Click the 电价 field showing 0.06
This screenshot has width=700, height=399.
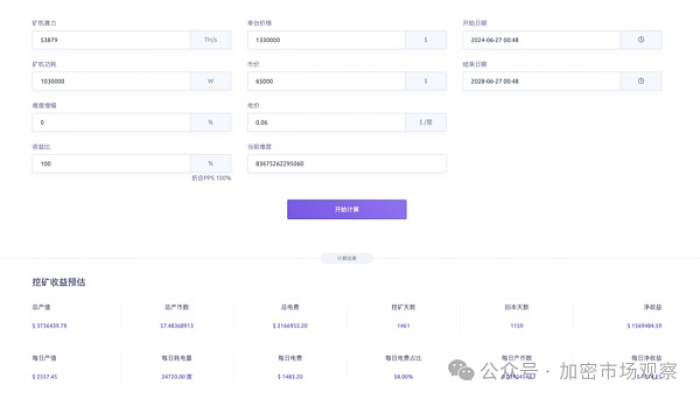(326, 122)
